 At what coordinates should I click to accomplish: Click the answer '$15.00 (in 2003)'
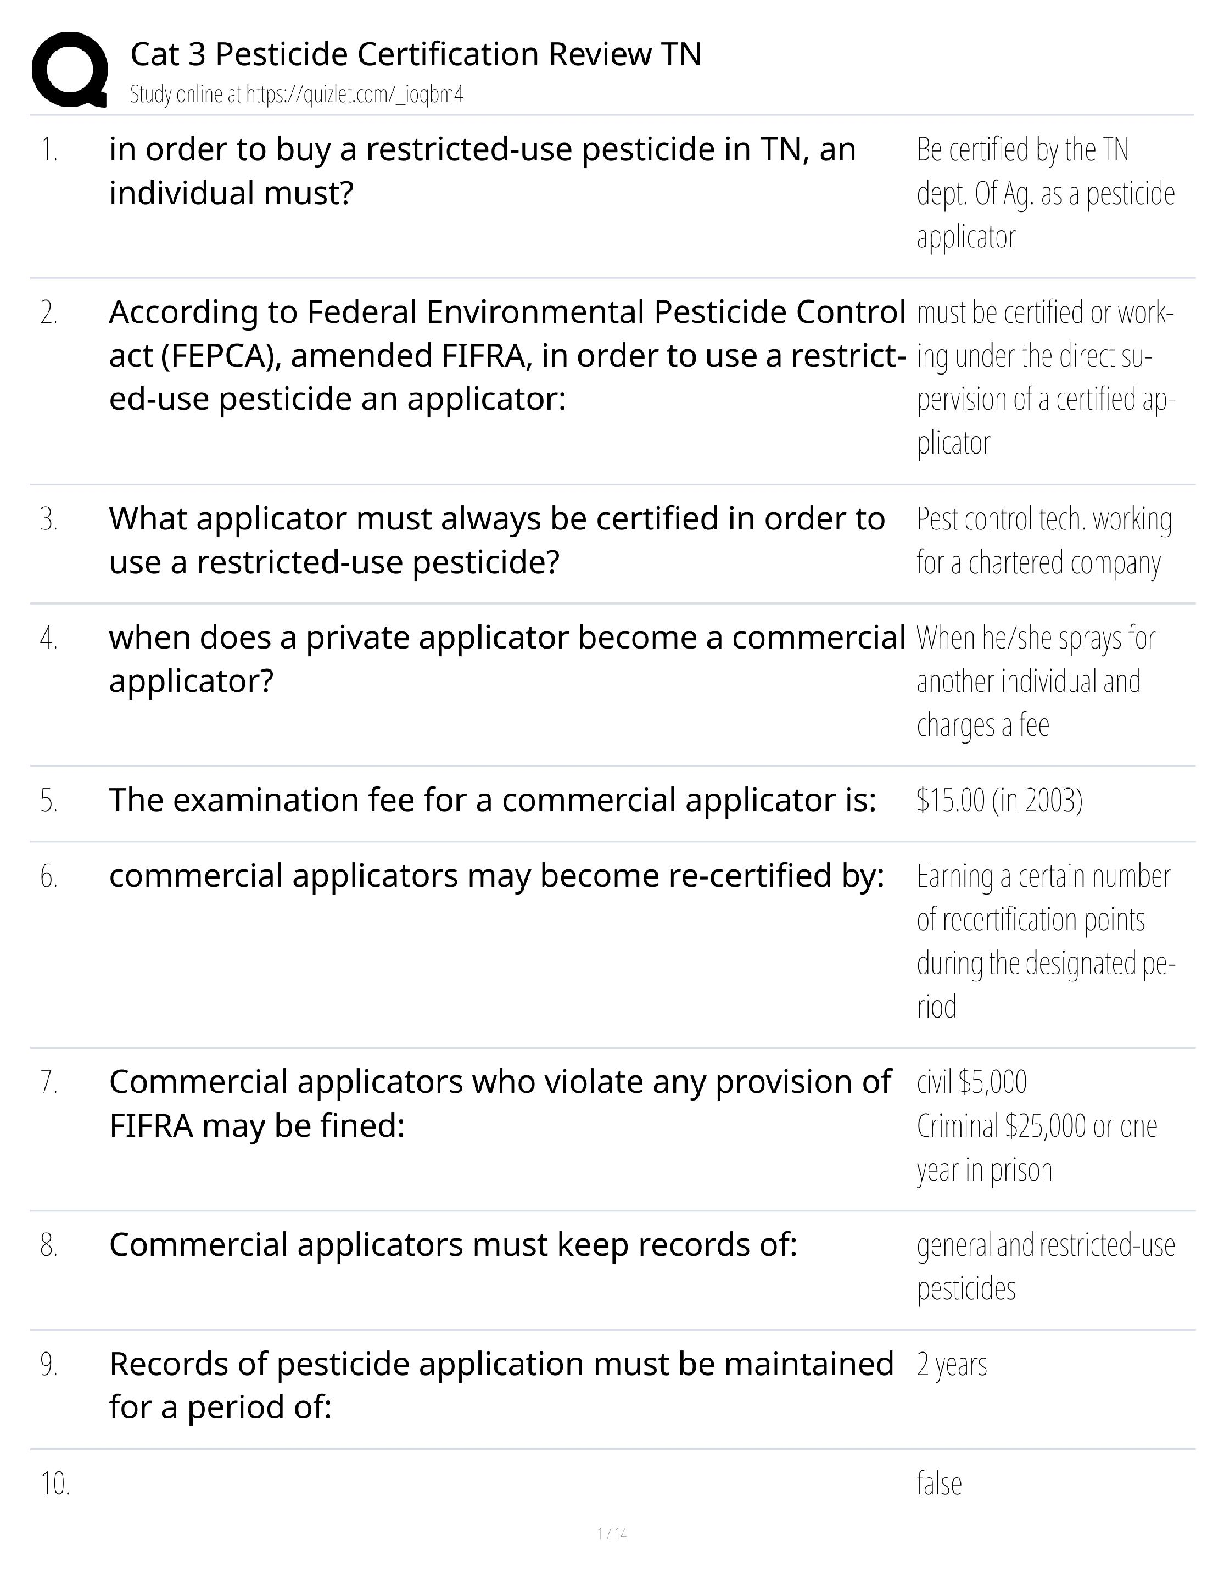click(999, 801)
